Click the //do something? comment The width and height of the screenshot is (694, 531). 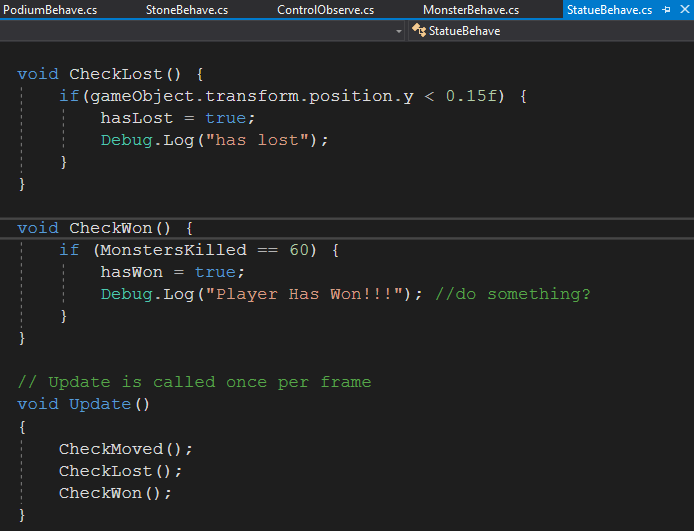coord(513,294)
